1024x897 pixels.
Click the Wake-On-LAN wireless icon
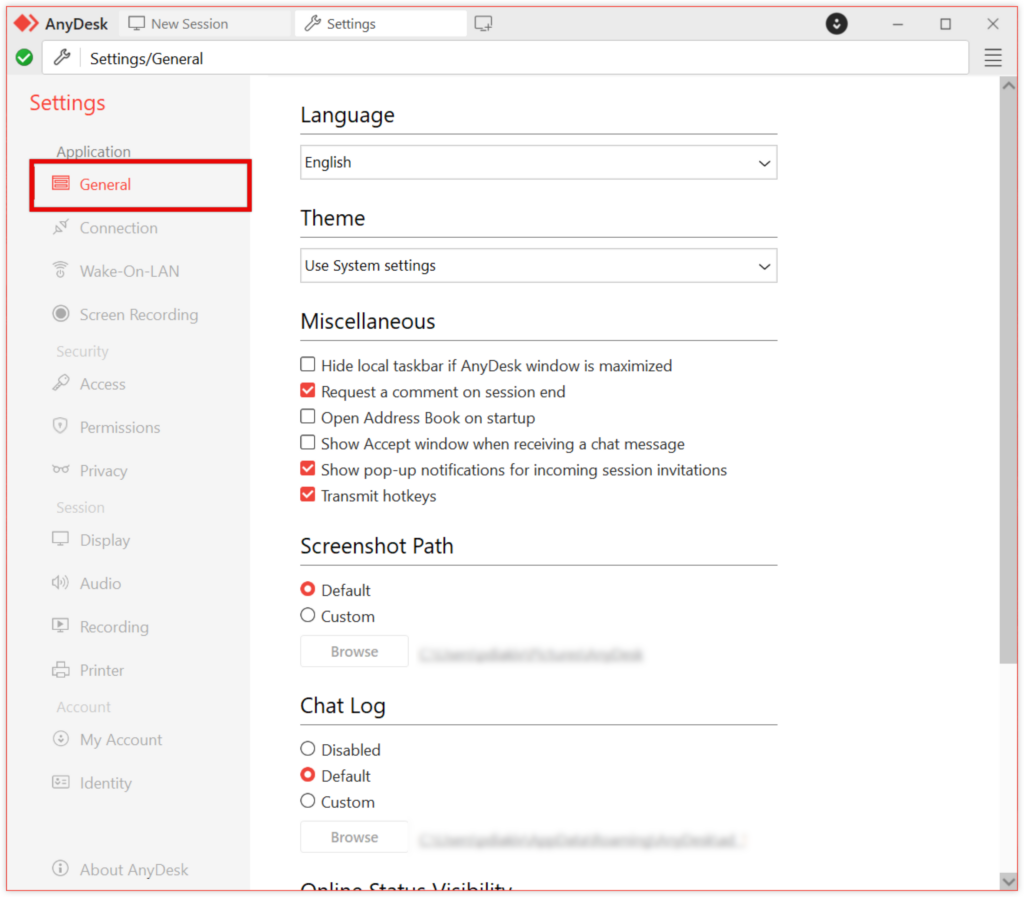pyautogui.click(x=61, y=270)
